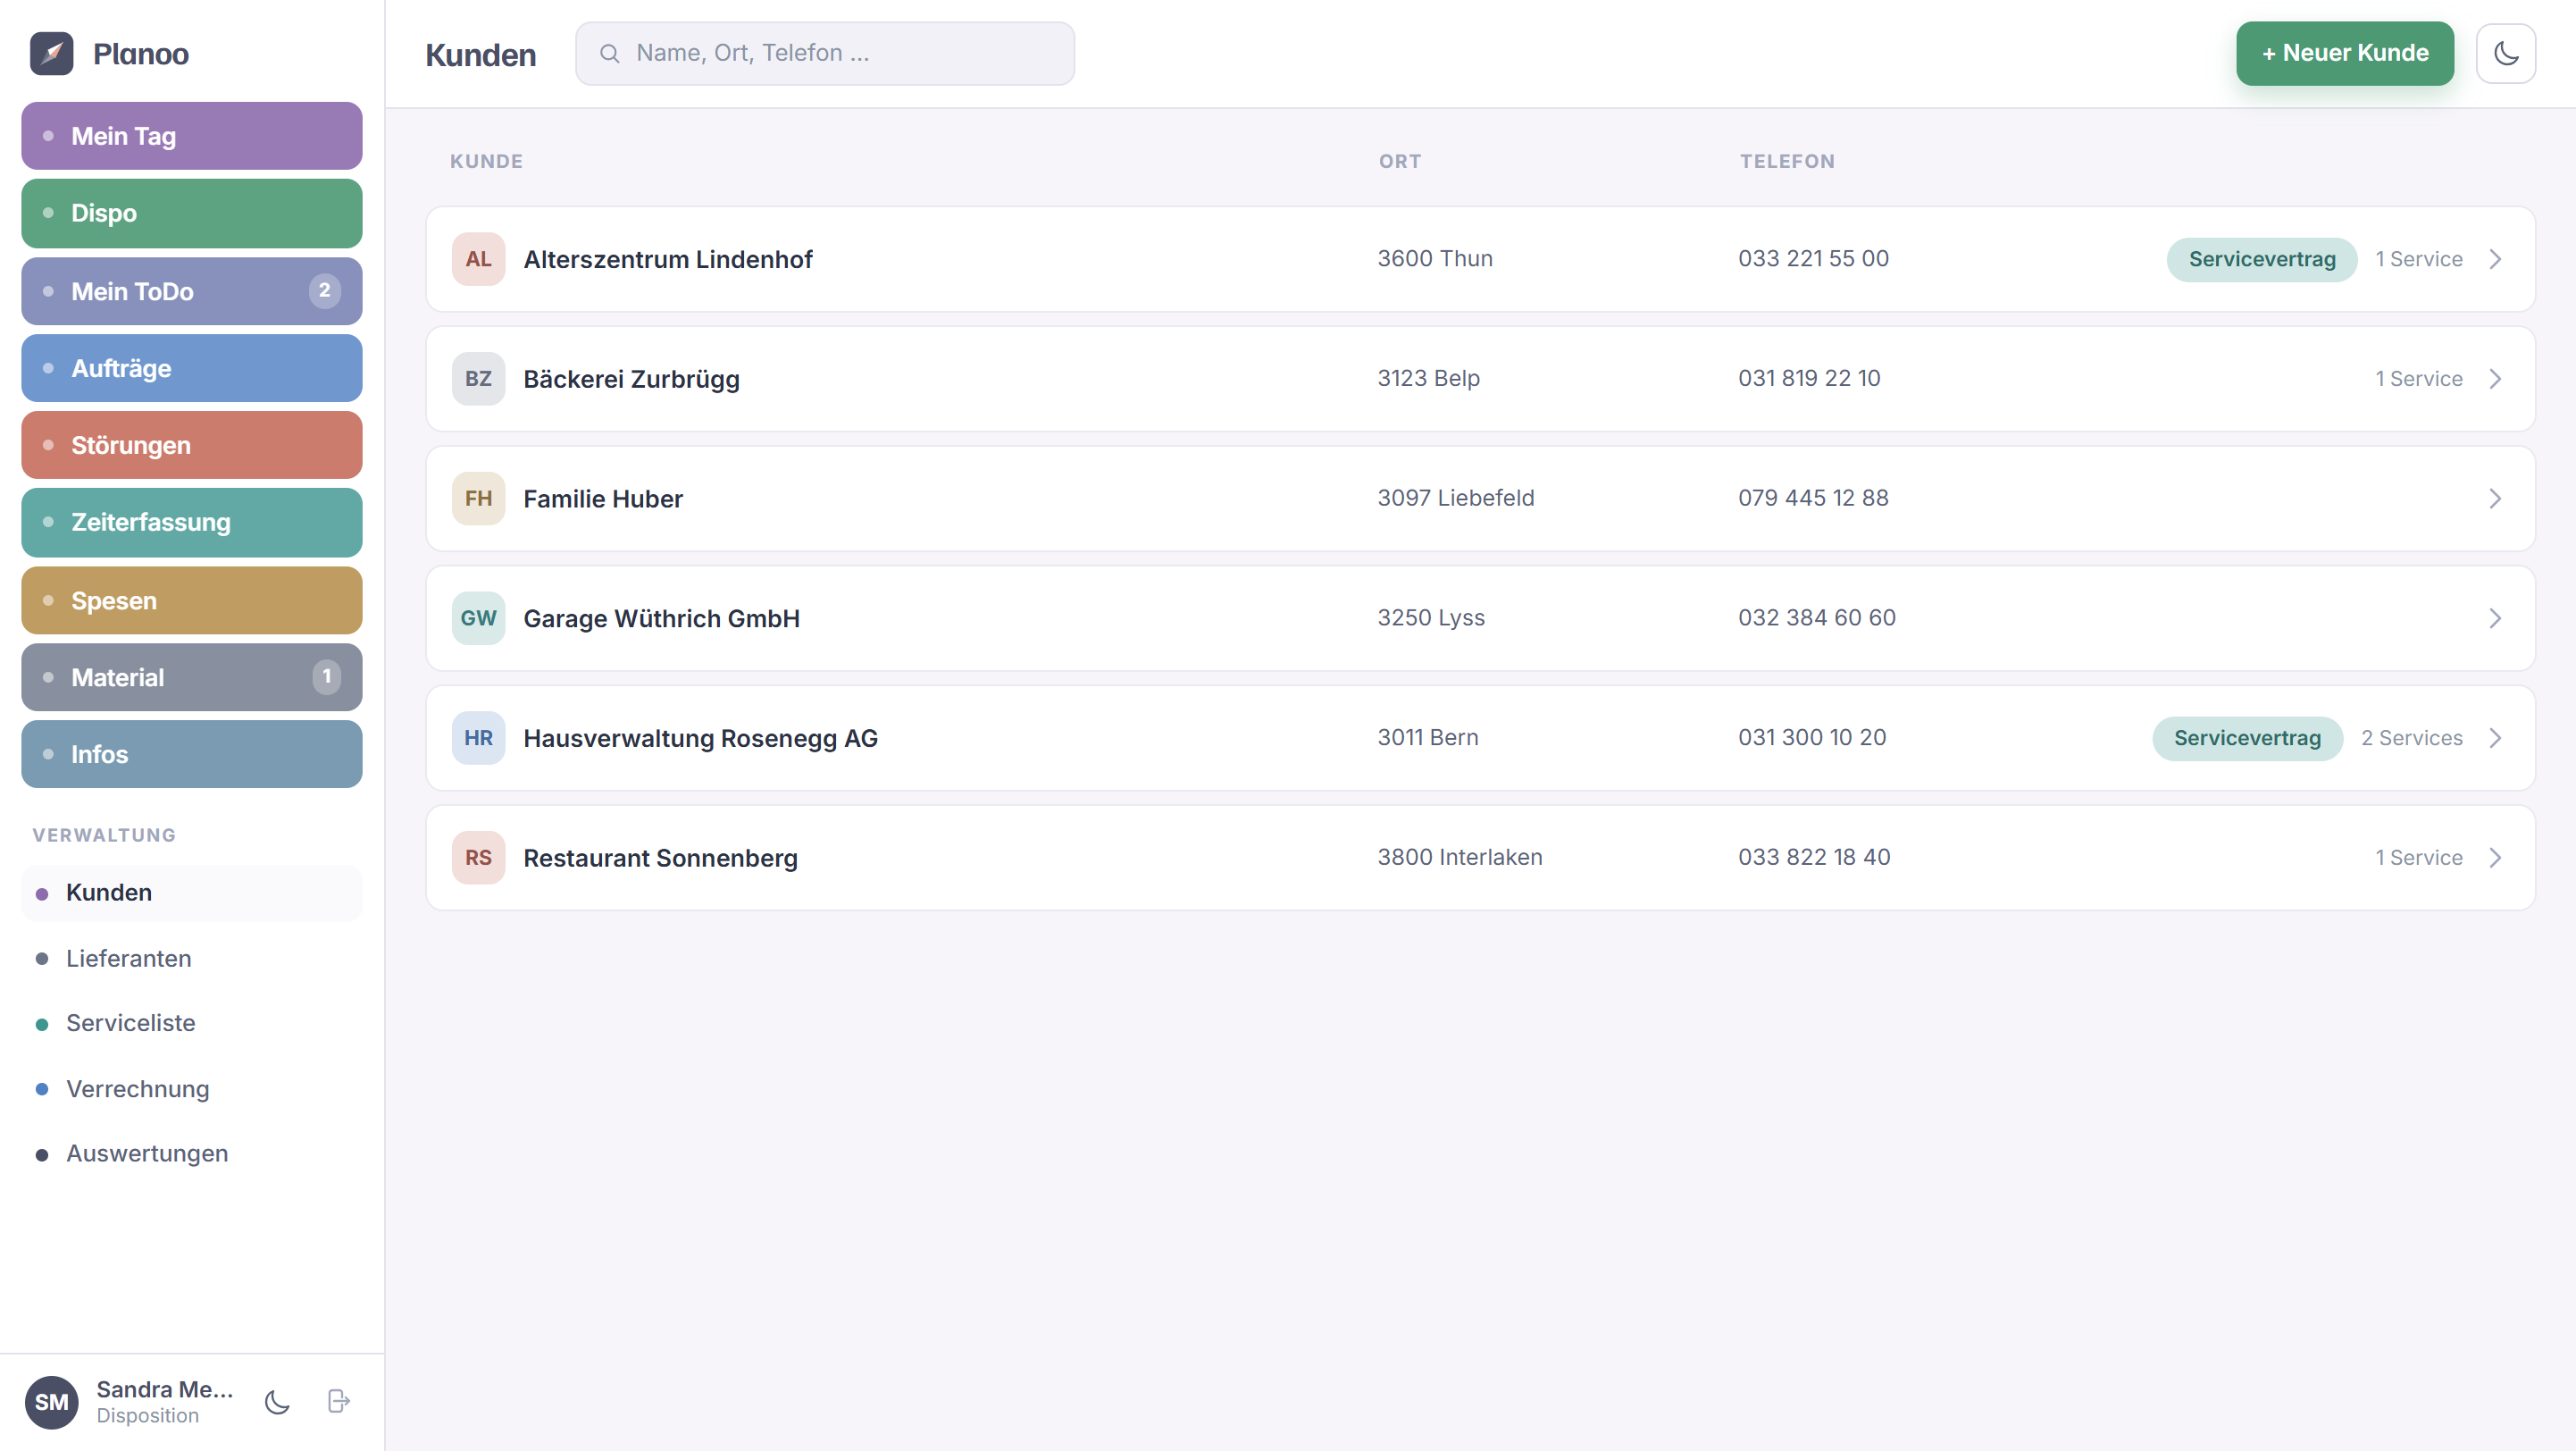Click the SM user avatar
The height and width of the screenshot is (1451, 2576).
click(52, 1402)
